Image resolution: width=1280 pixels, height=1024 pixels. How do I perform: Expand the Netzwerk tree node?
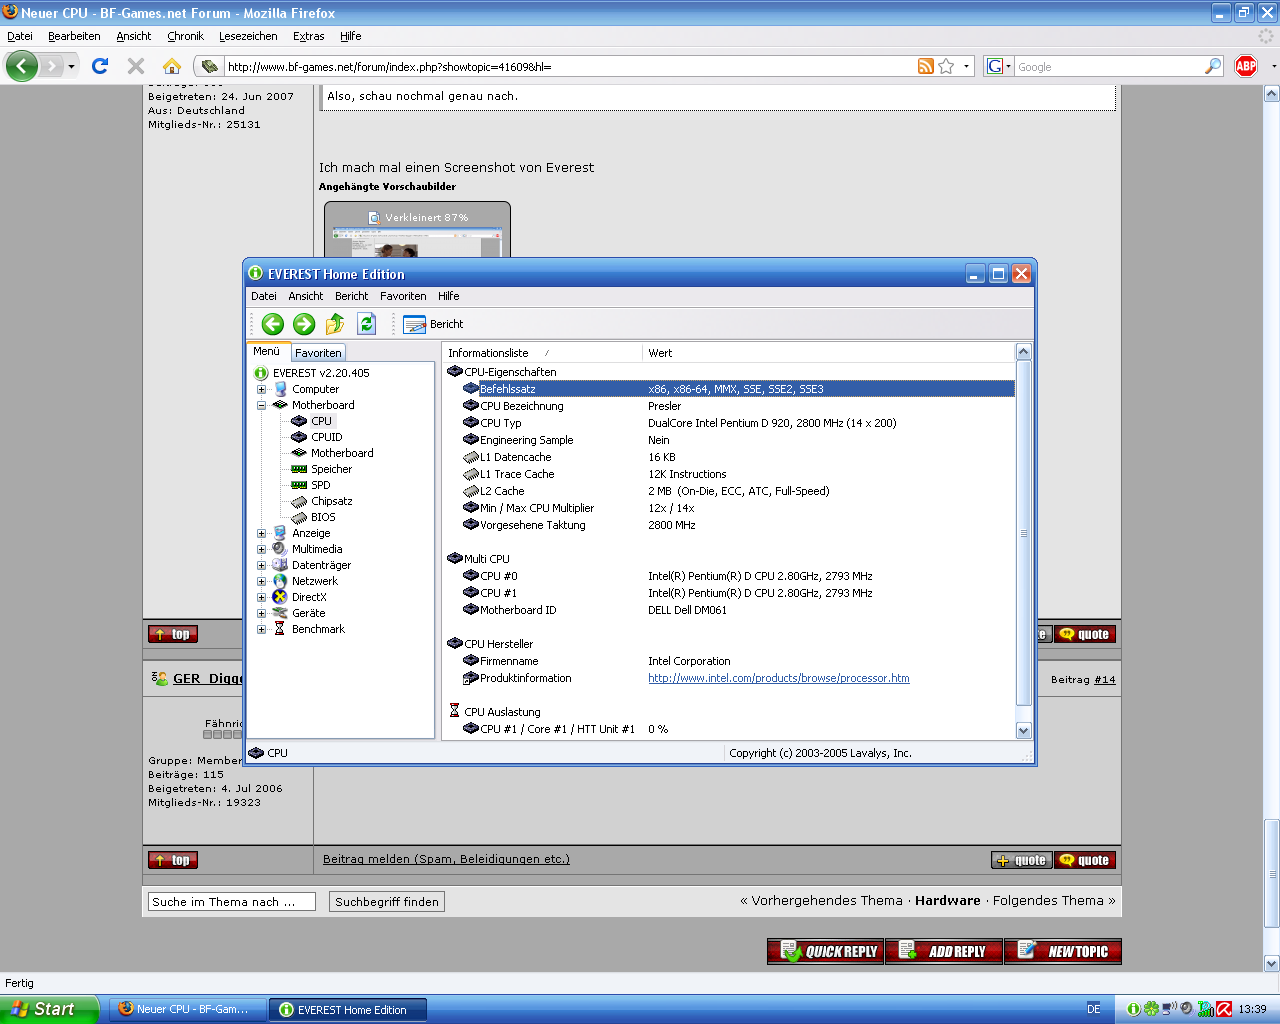(x=261, y=581)
